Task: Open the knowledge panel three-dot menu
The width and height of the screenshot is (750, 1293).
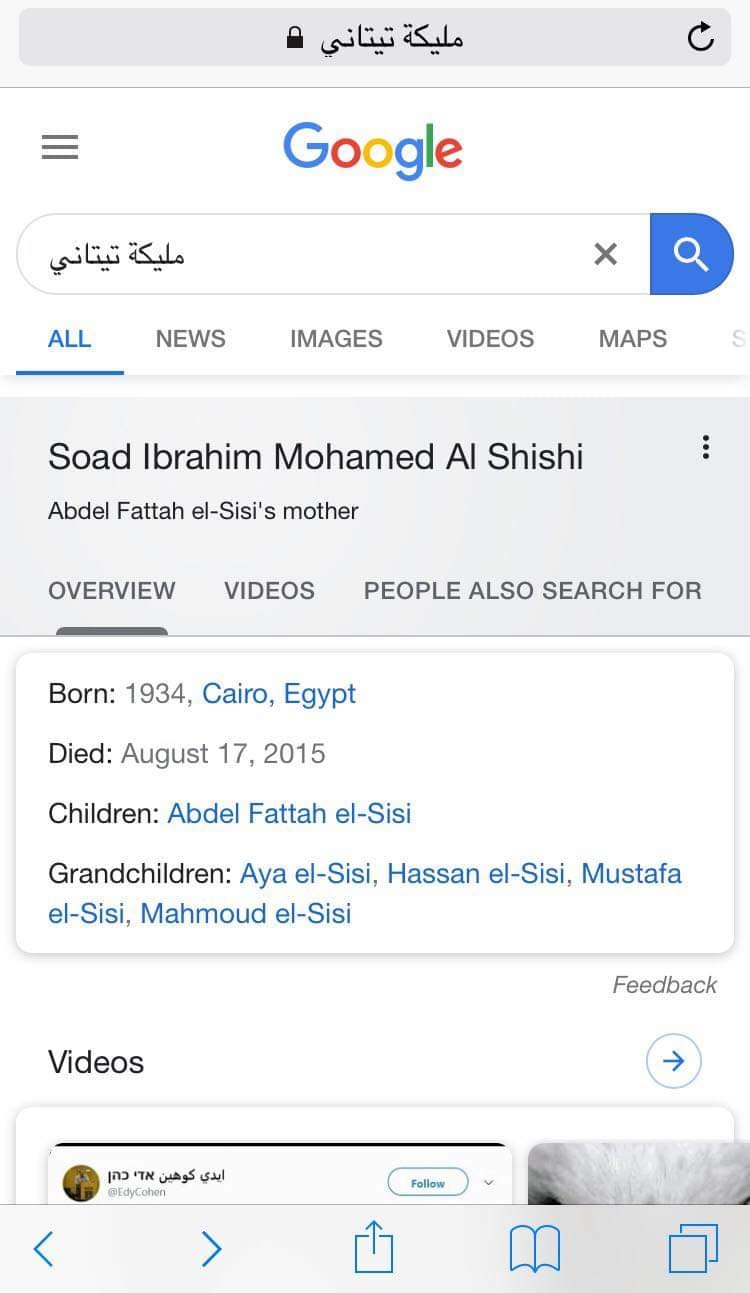Action: click(706, 447)
